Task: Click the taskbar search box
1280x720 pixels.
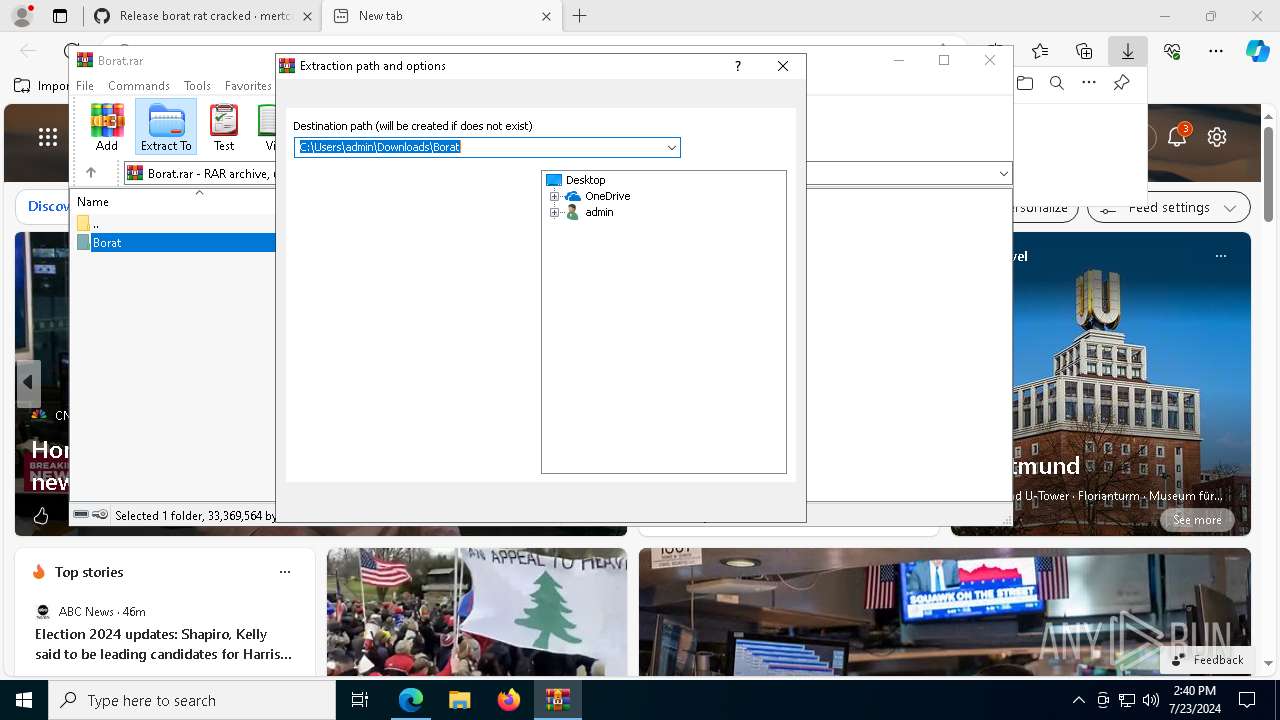Action: [192, 700]
